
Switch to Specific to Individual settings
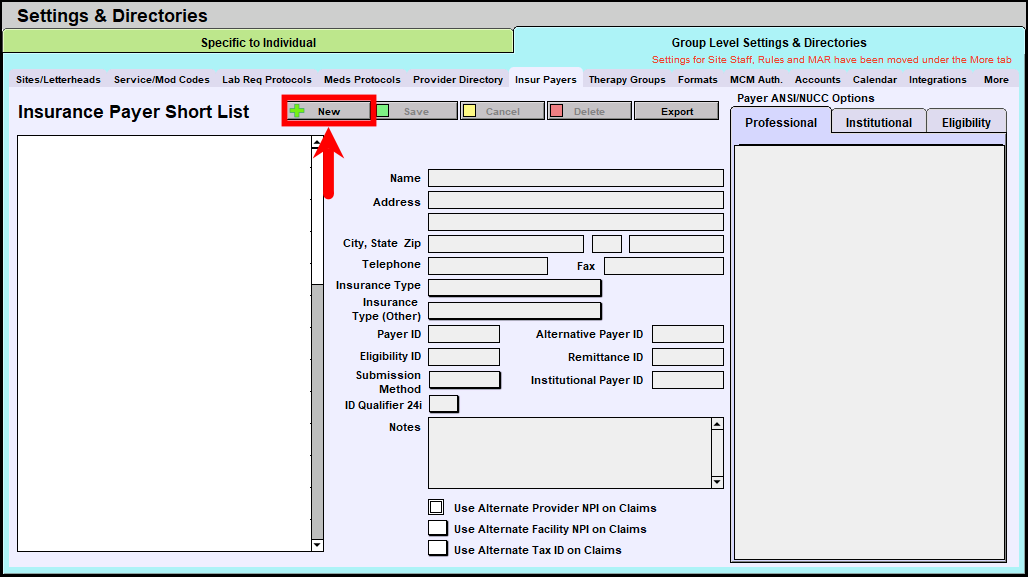[258, 42]
